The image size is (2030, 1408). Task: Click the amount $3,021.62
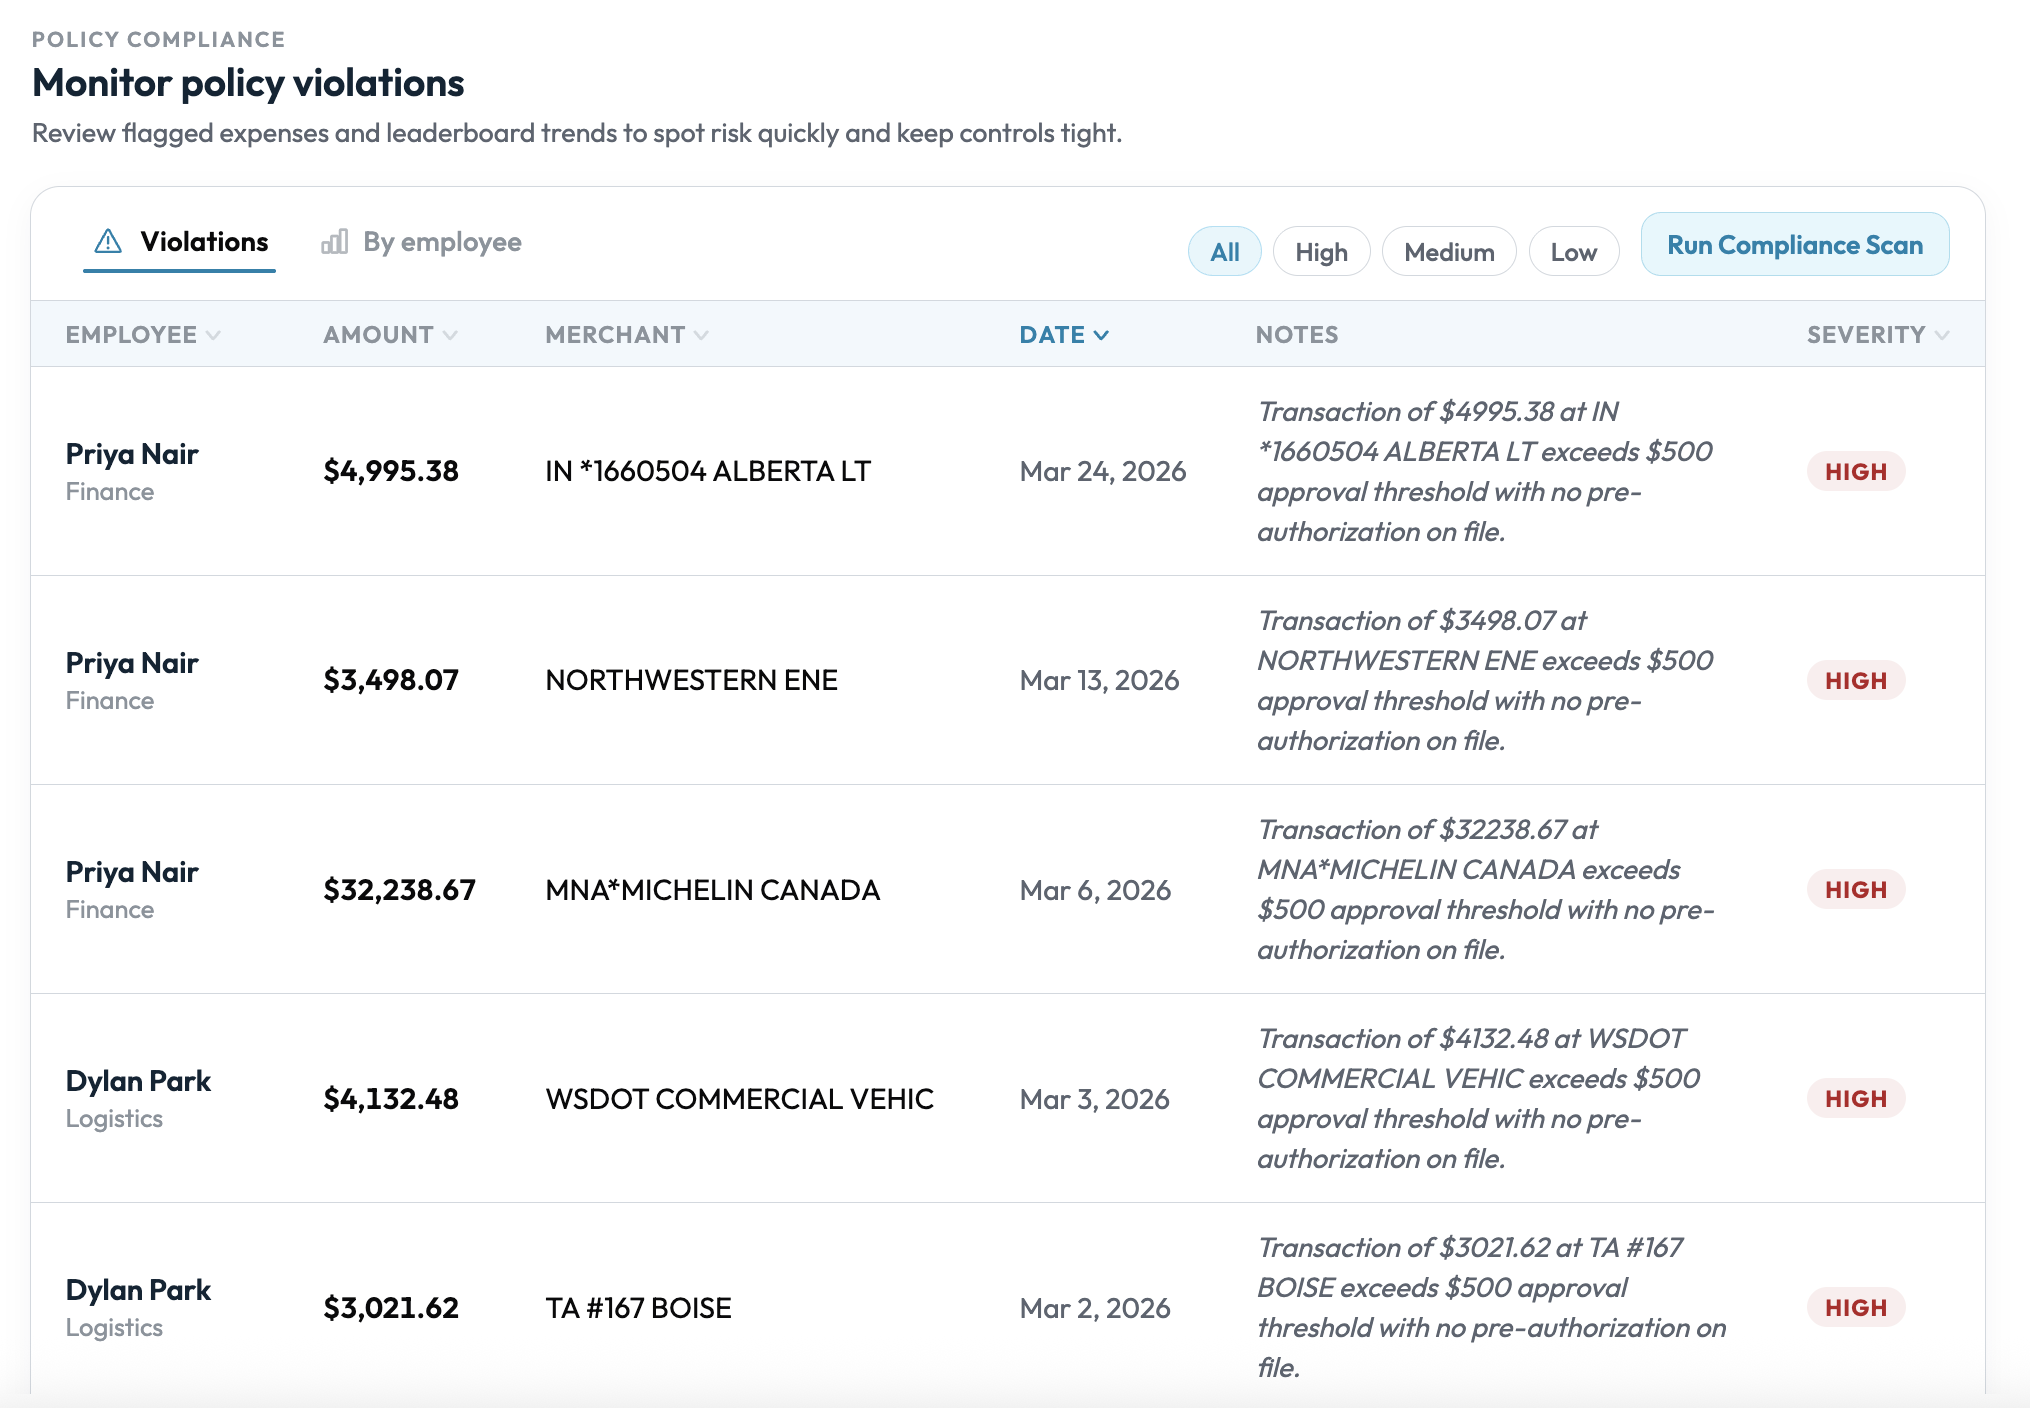[x=391, y=1308]
